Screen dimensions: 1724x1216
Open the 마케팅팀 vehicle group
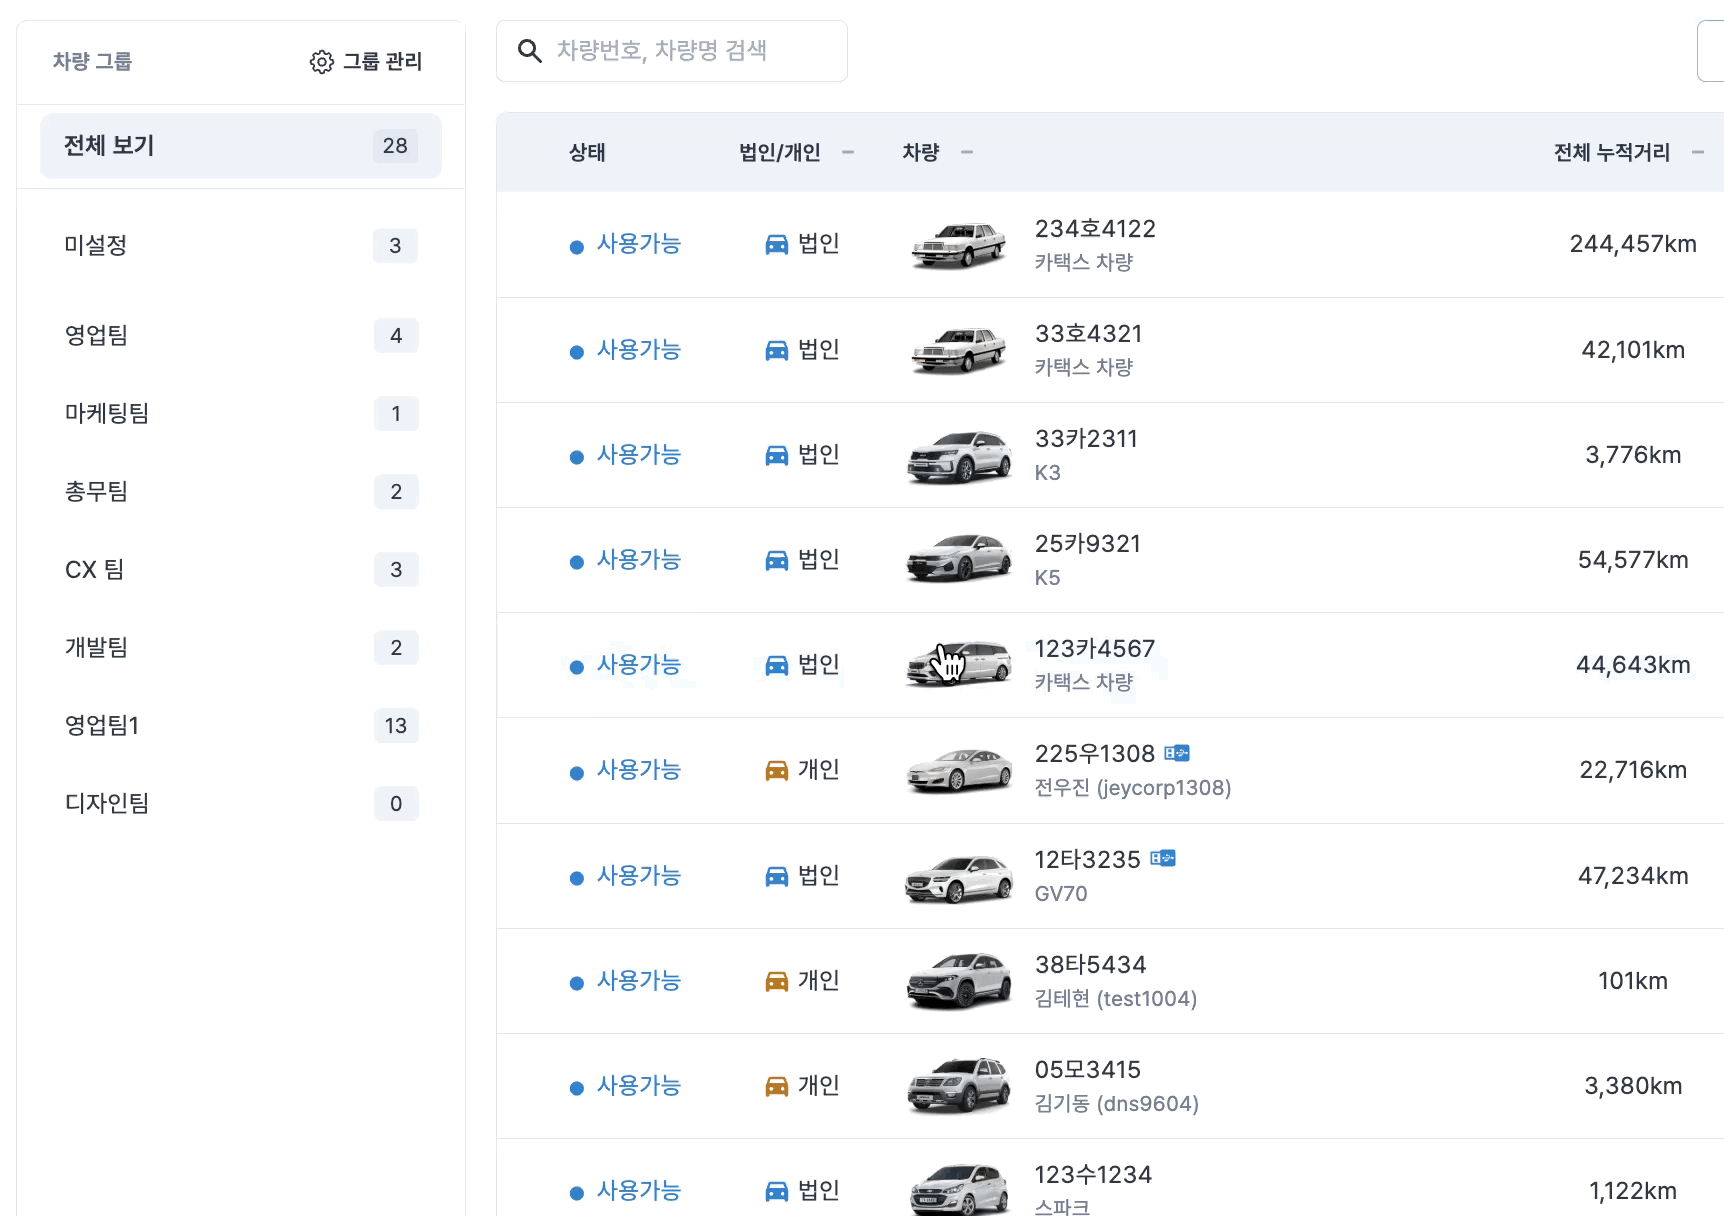[x=241, y=413]
